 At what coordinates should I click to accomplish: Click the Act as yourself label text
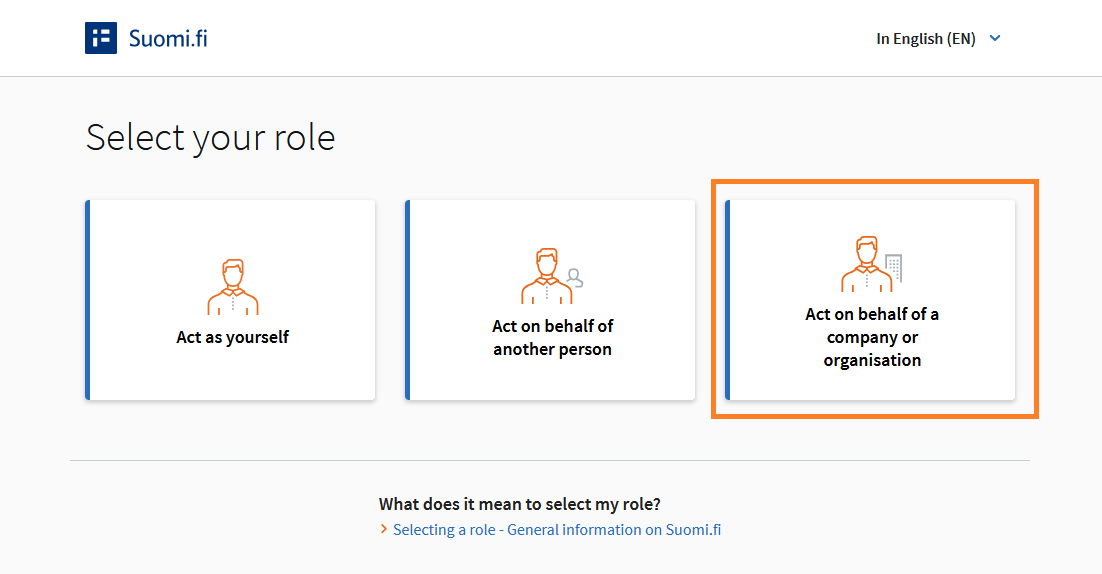point(233,337)
